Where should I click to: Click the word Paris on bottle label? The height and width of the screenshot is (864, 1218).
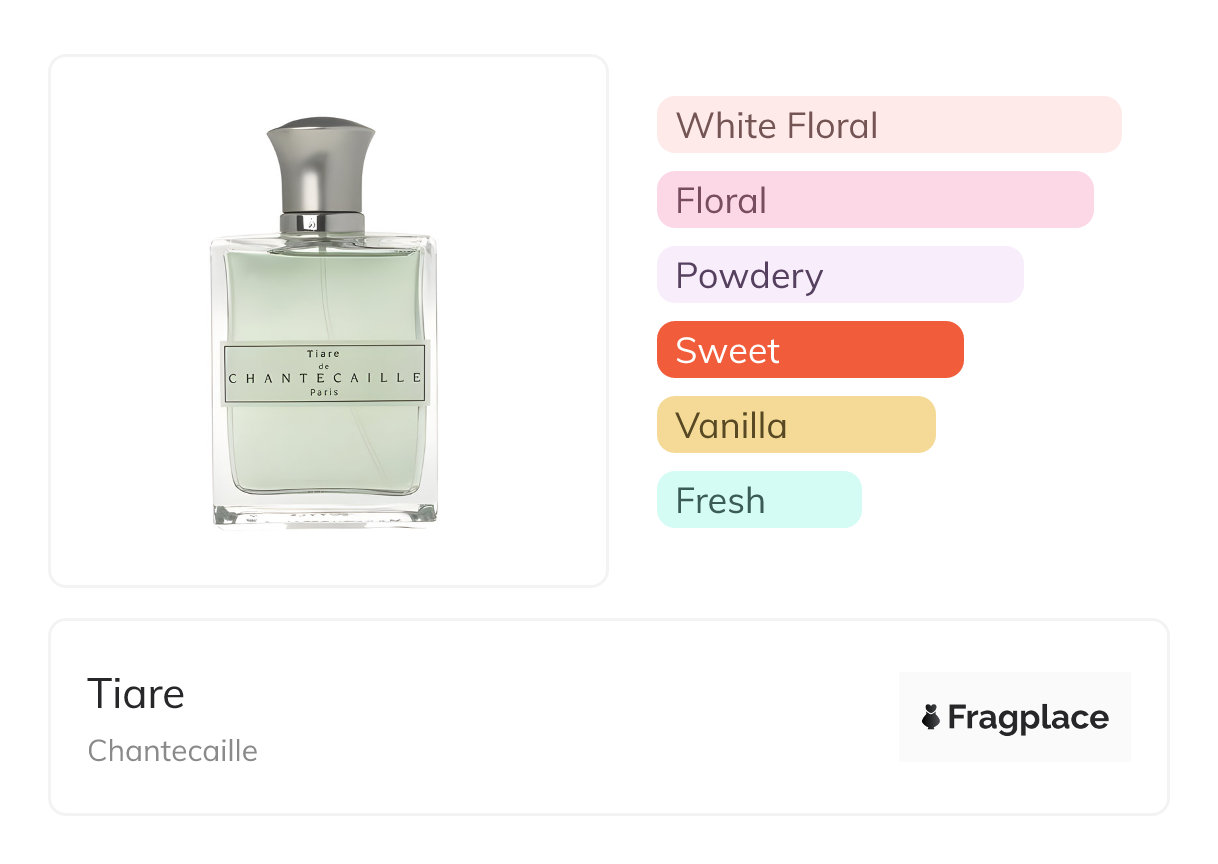[x=325, y=393]
